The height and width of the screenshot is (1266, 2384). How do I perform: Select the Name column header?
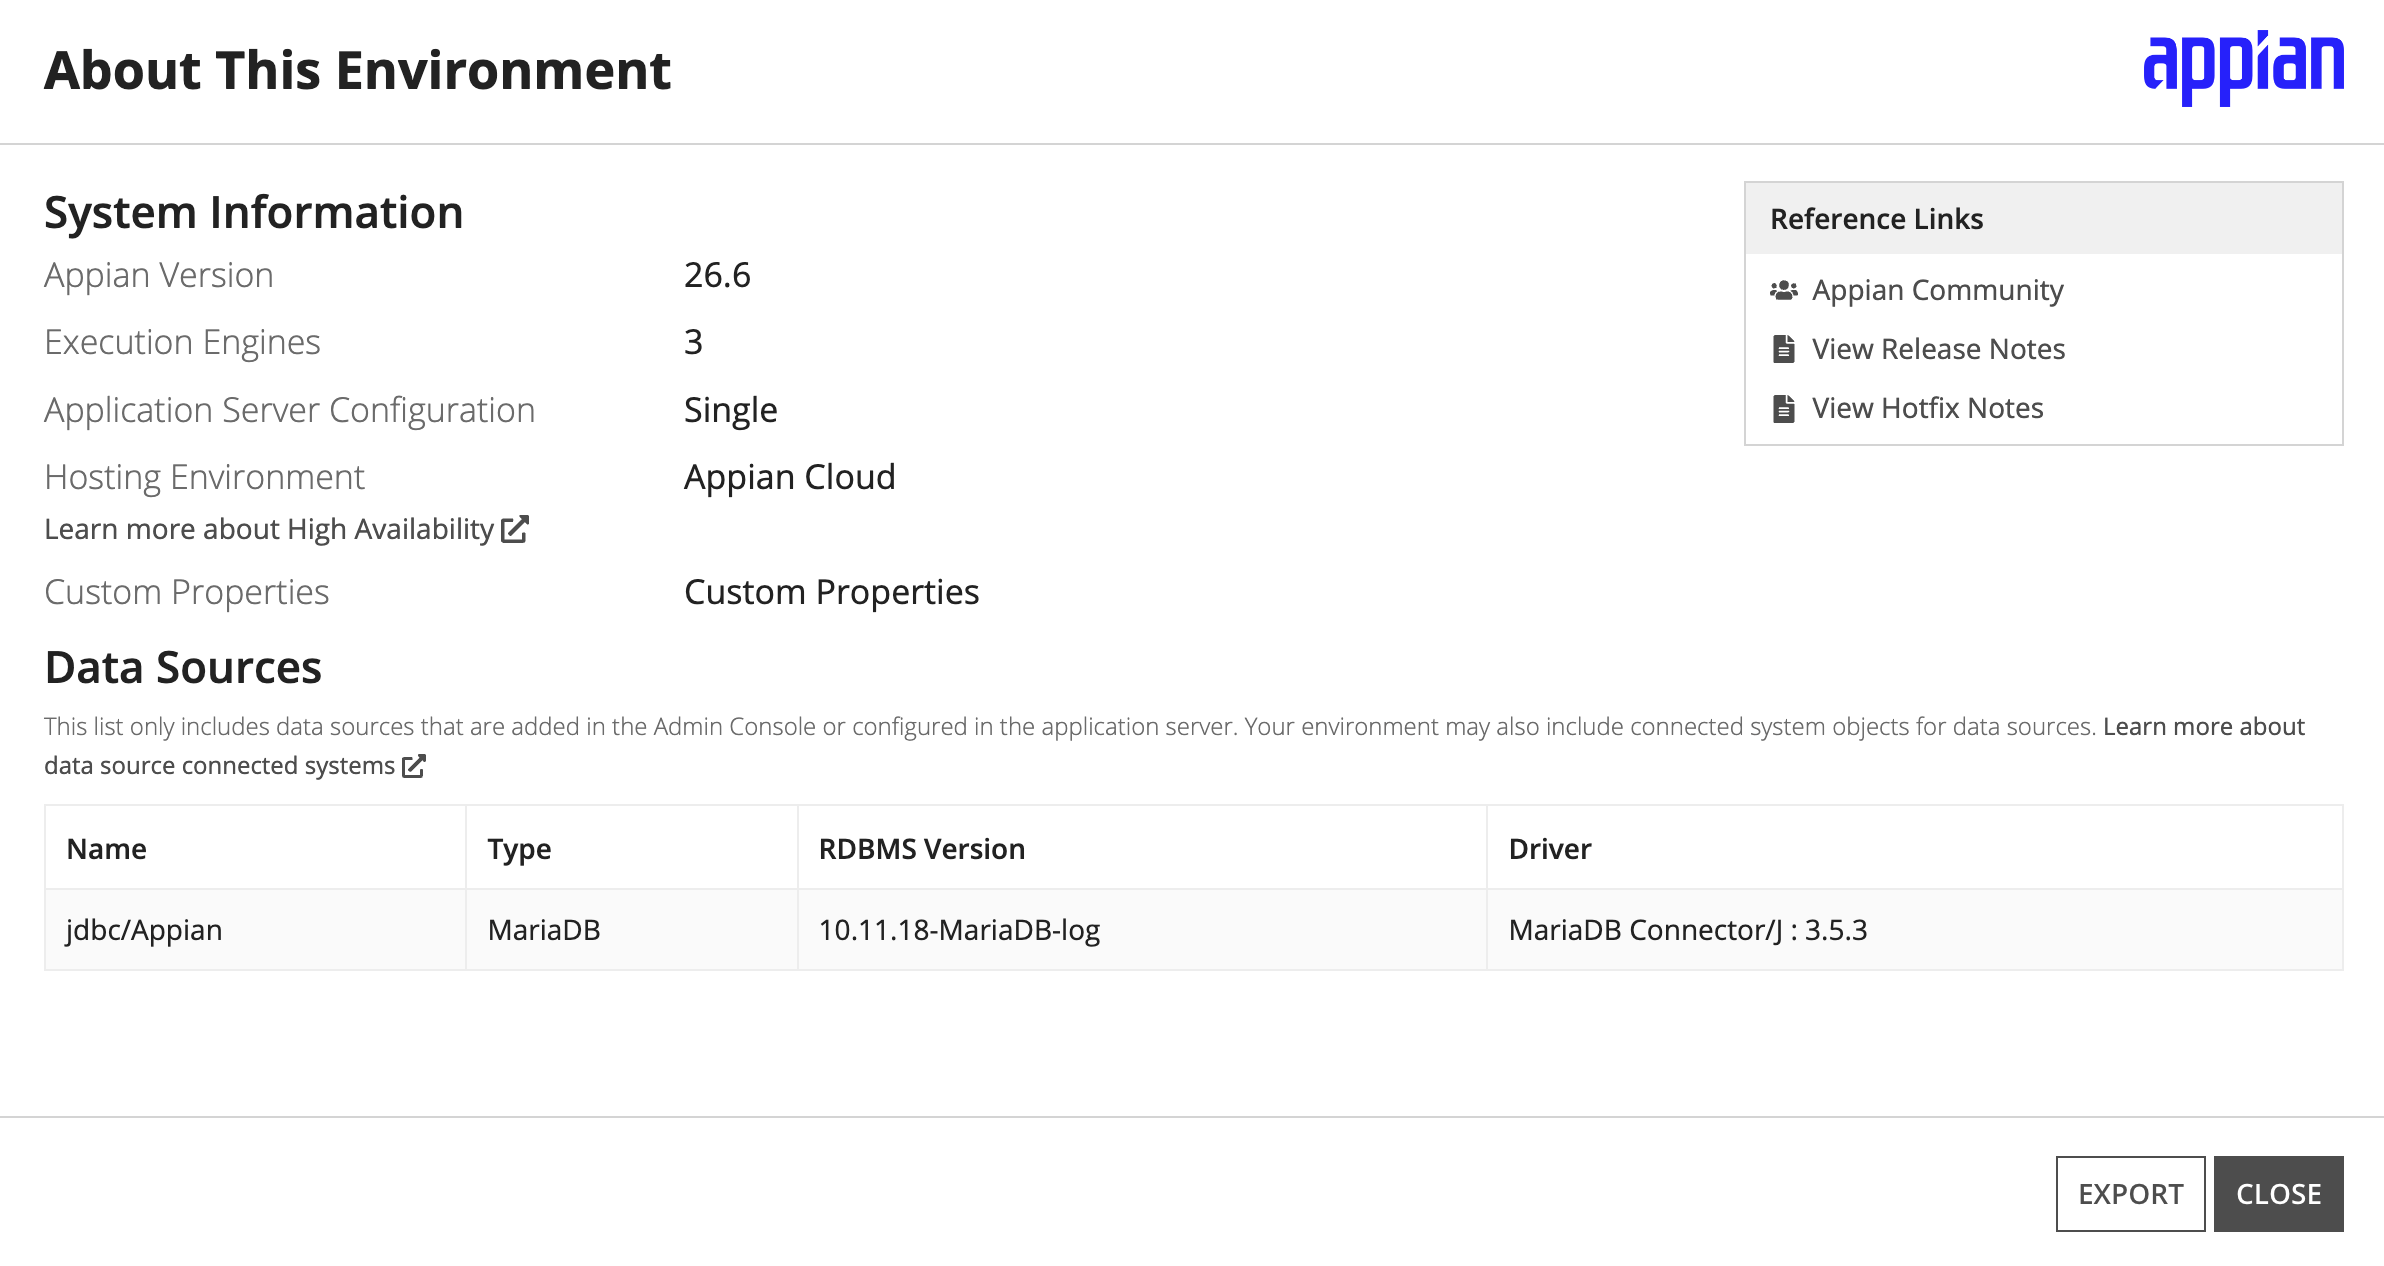pos(255,848)
